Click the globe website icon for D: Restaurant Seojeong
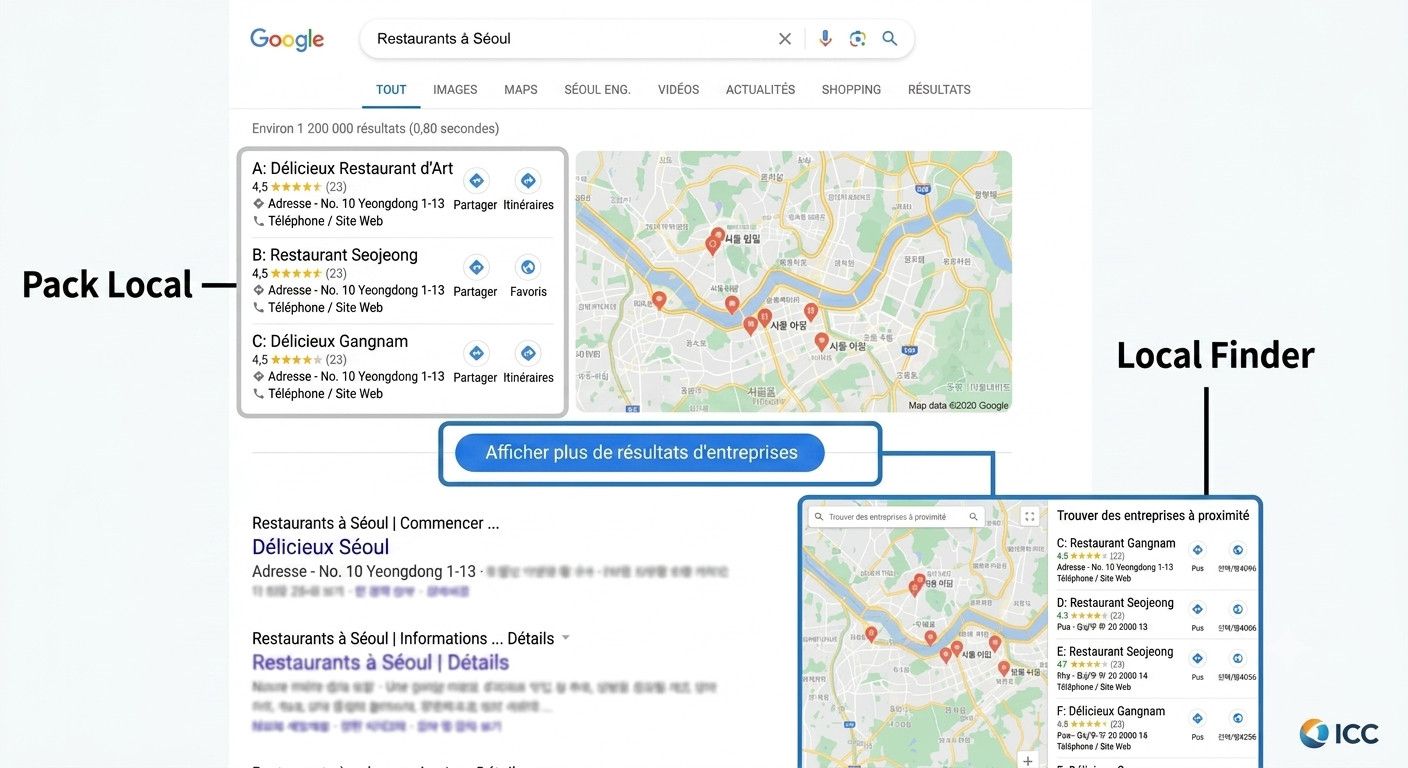The width and height of the screenshot is (1408, 768). pos(1237,609)
